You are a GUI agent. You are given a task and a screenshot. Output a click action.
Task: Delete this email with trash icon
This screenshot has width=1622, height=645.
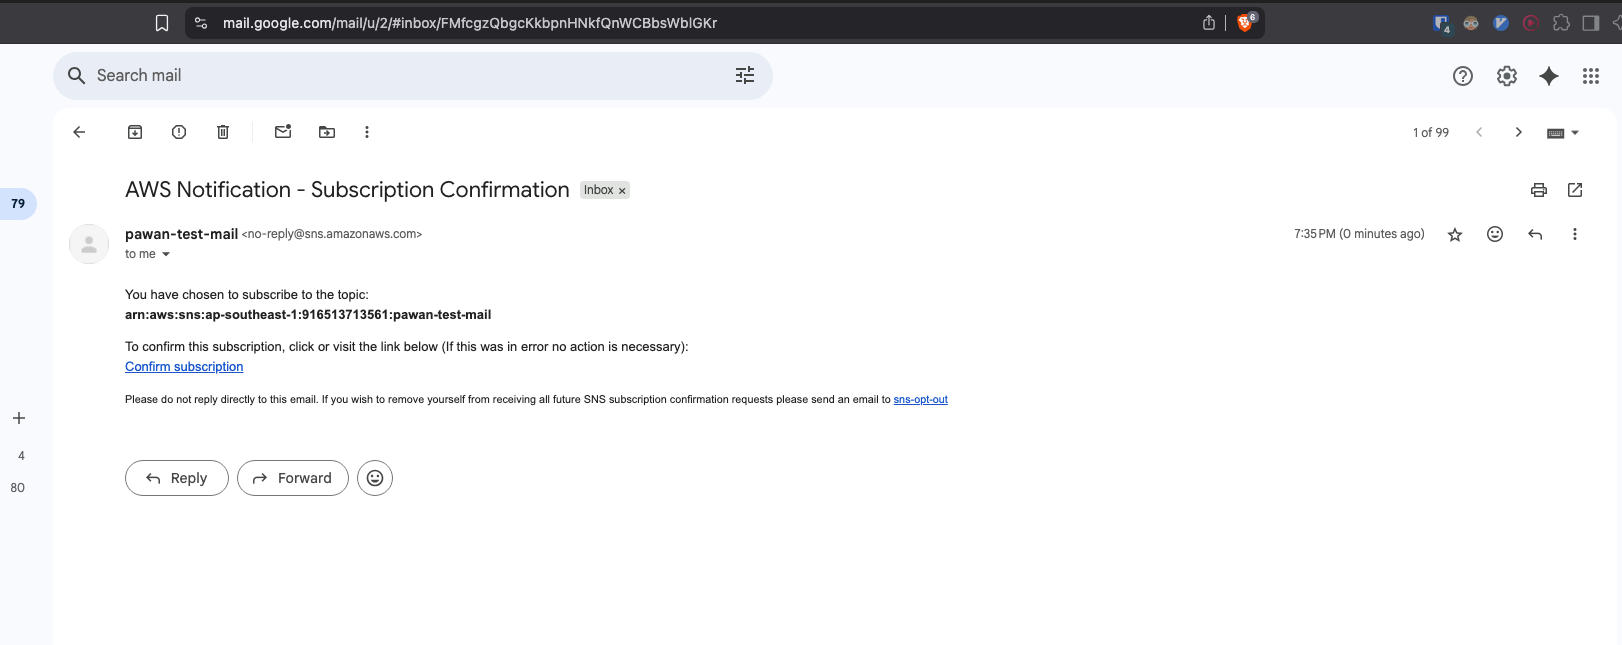[x=223, y=132]
